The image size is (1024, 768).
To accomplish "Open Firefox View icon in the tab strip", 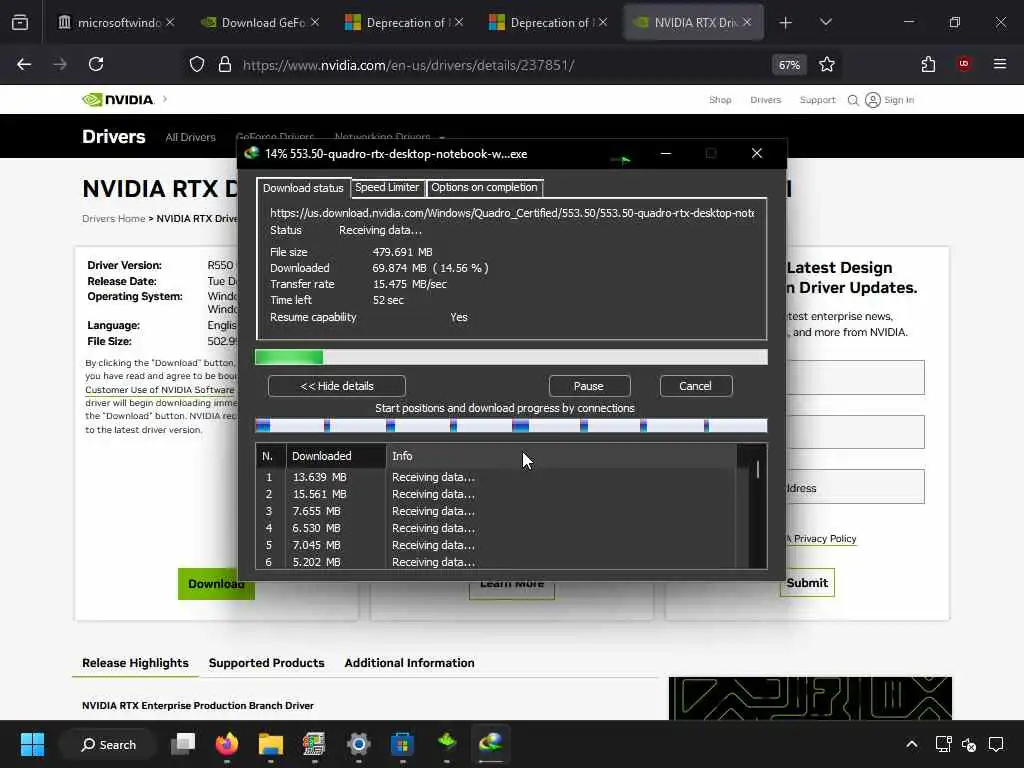I will pos(20,22).
